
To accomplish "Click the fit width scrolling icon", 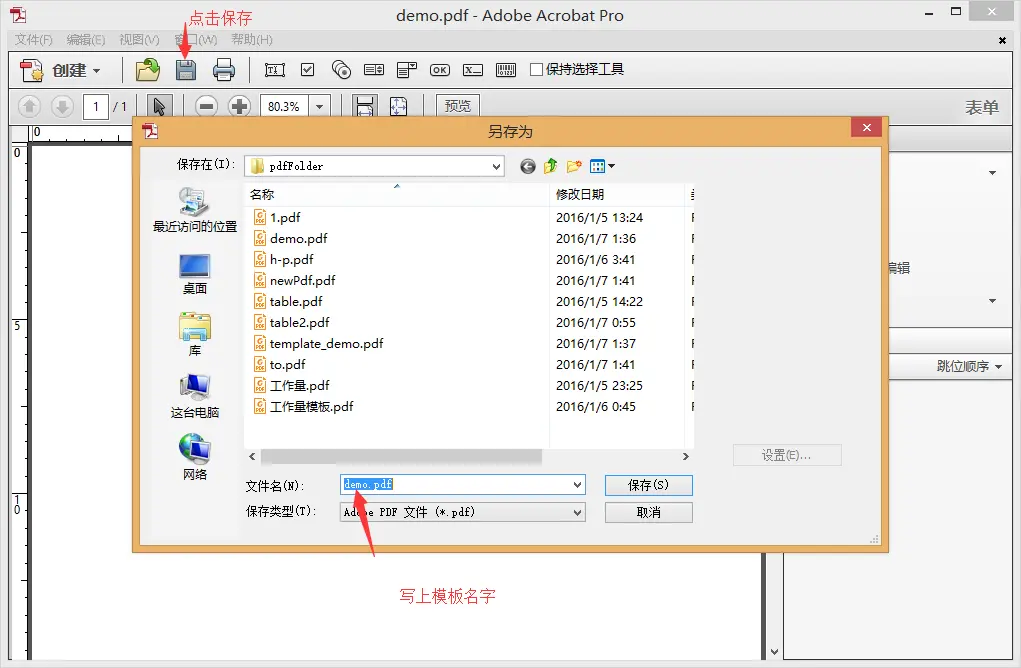I will (x=365, y=106).
